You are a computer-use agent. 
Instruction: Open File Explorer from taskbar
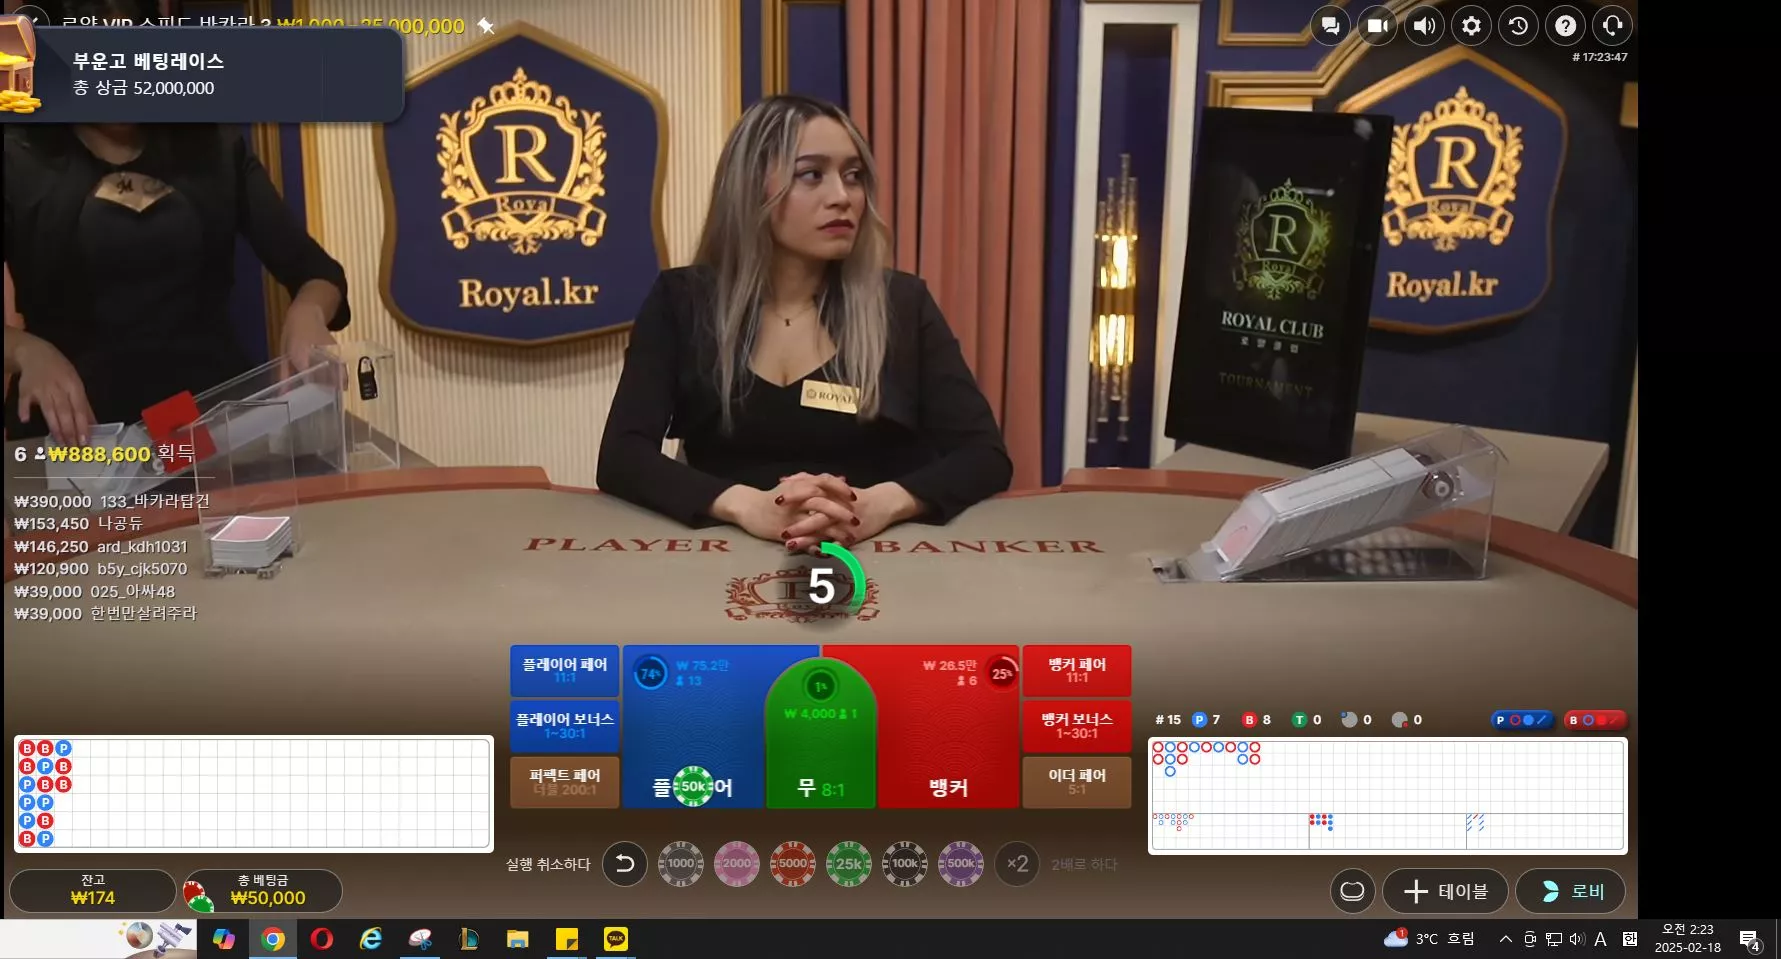click(x=517, y=939)
